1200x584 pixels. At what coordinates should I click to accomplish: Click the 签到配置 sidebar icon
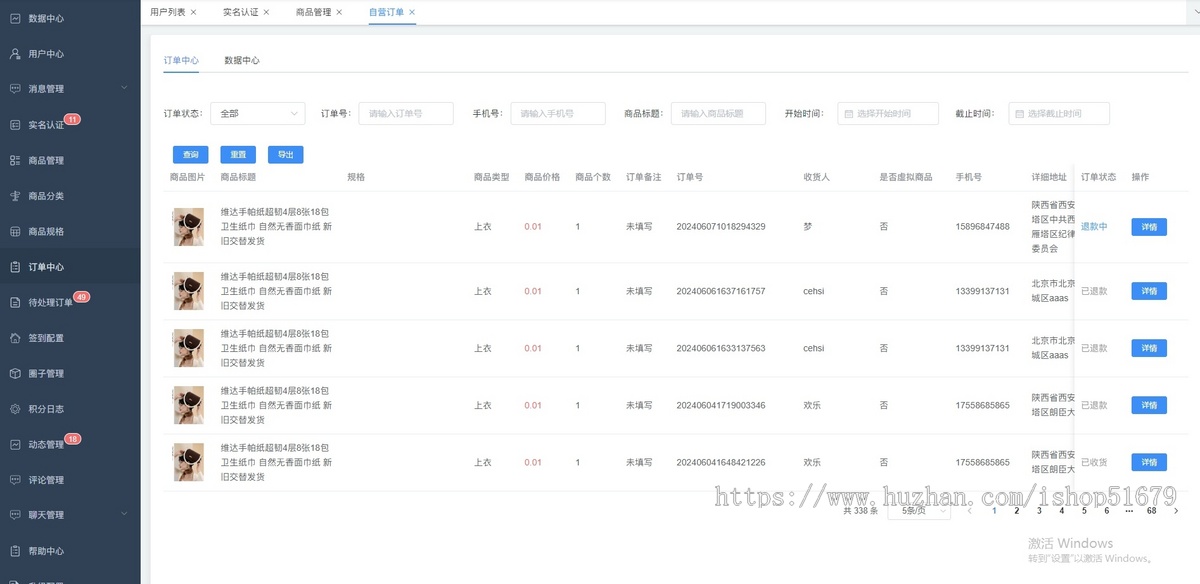point(15,338)
